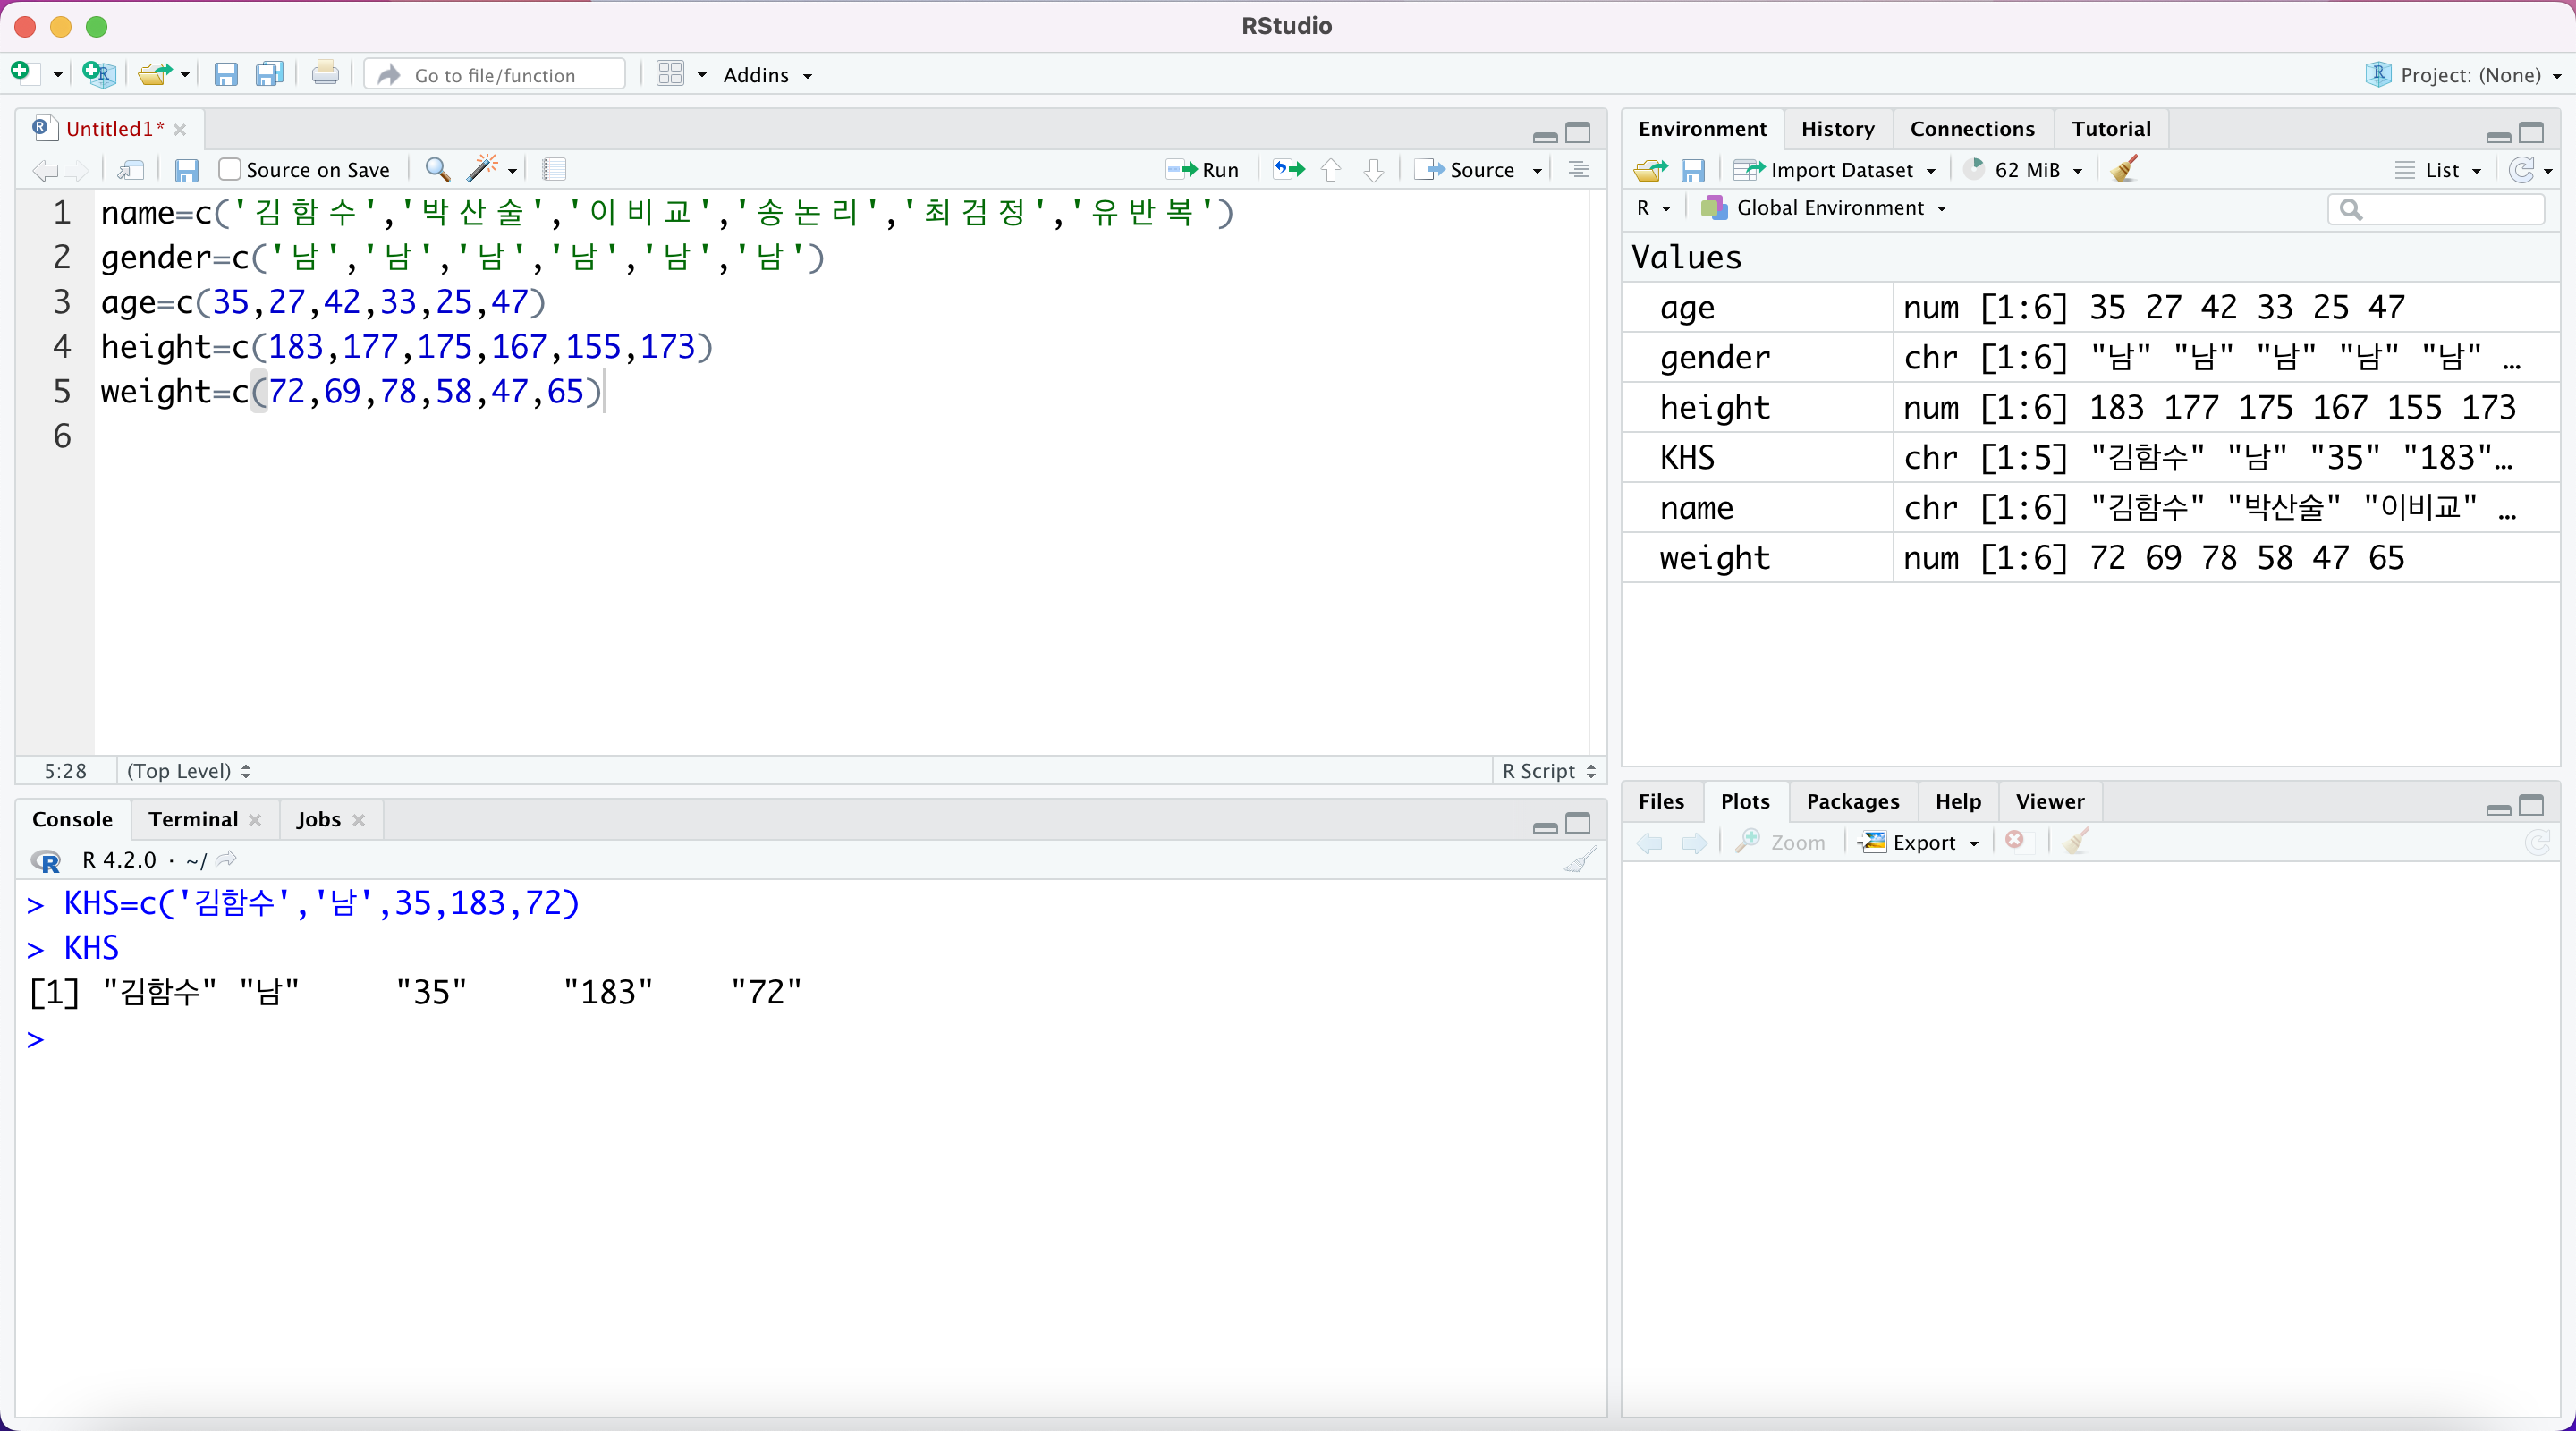Click the Find/Replace magnifier icon
Screen dimensions: 2576x1431
coord(437,169)
